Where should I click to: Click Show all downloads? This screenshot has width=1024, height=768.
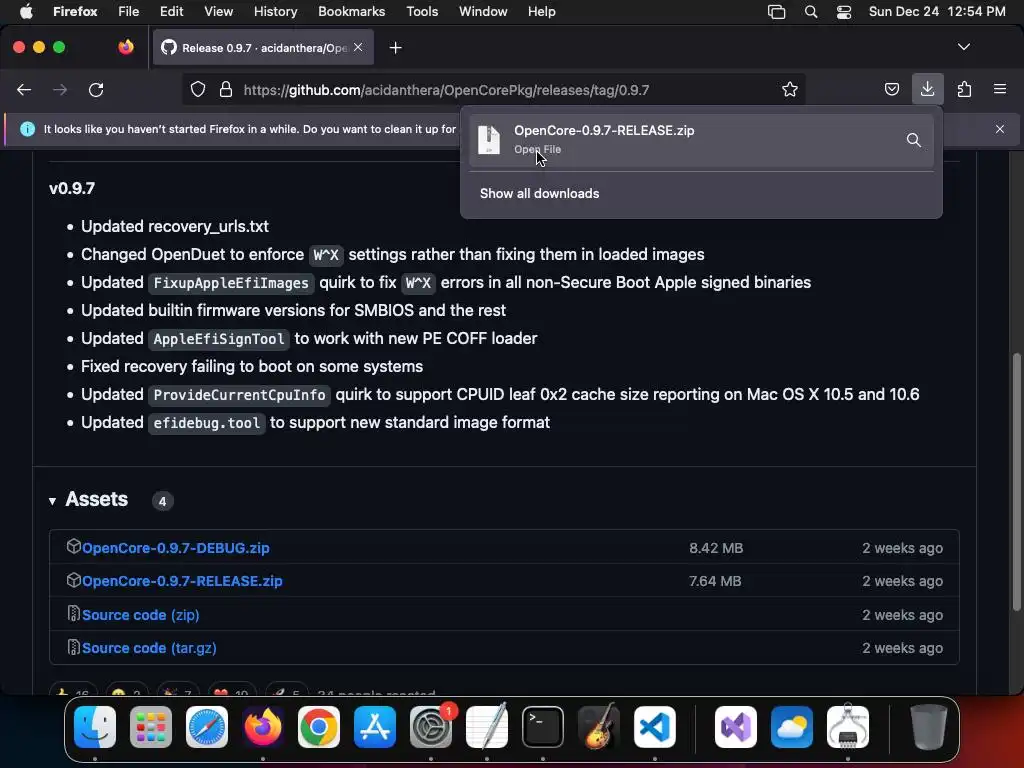tap(539, 193)
